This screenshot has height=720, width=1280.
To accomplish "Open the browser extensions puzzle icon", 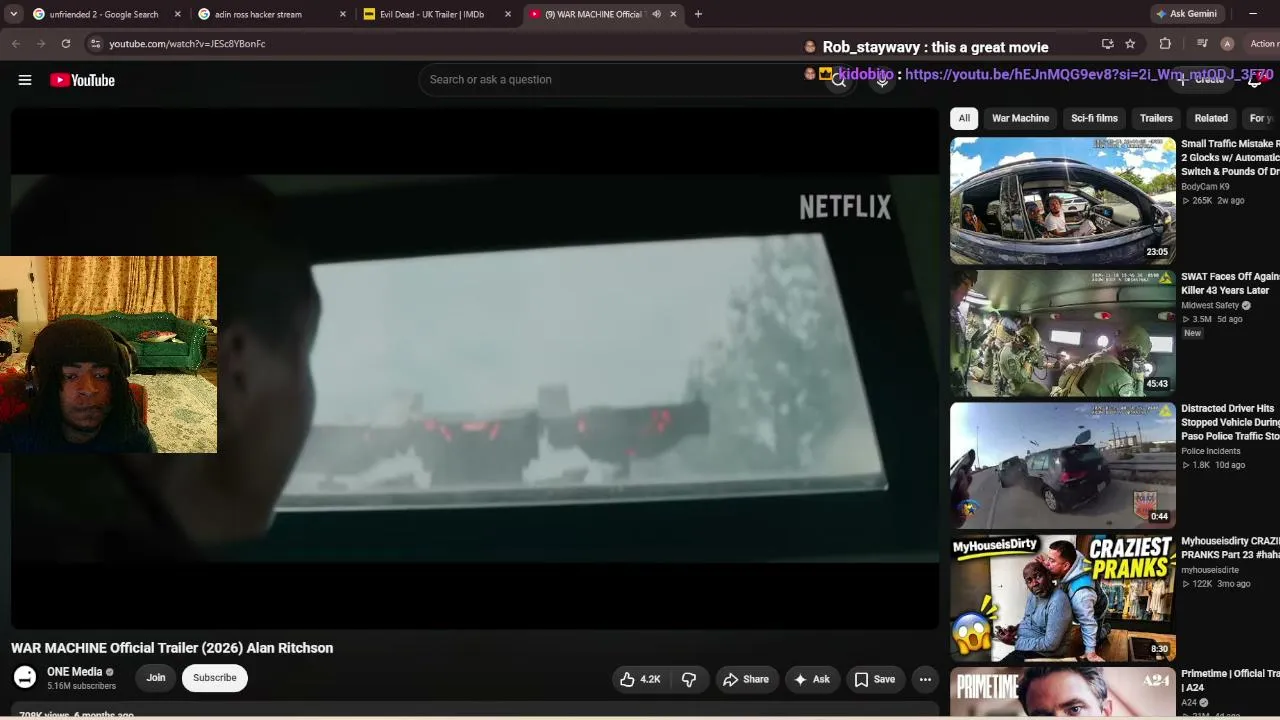I will pyautogui.click(x=1165, y=44).
